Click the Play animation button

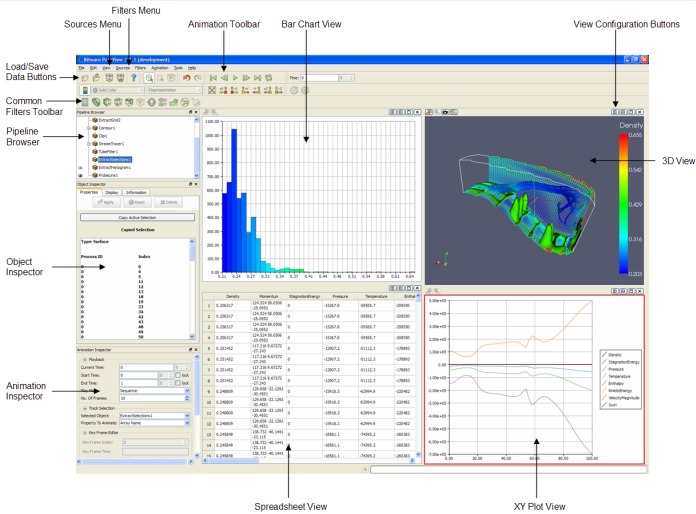234,77
